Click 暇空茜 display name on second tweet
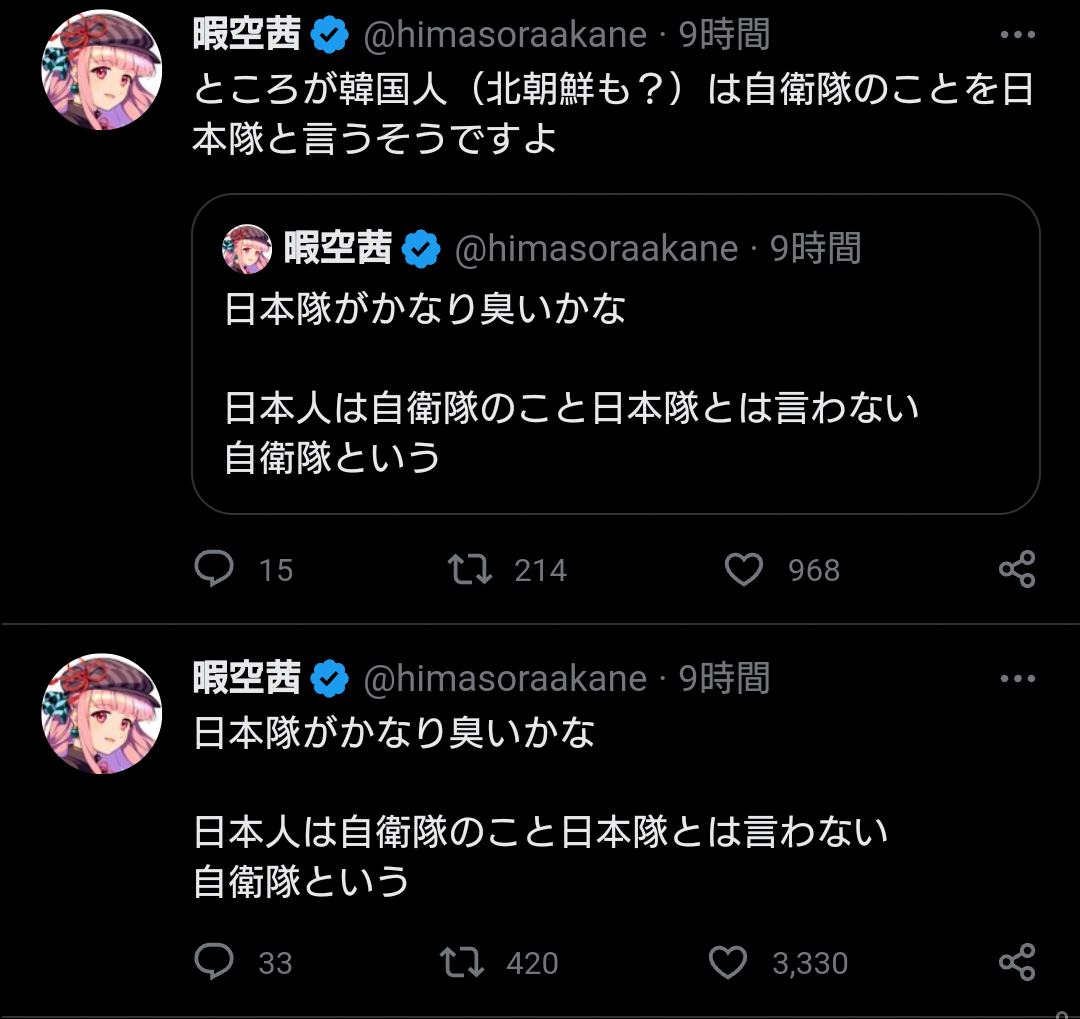1080x1019 pixels. click(246, 679)
